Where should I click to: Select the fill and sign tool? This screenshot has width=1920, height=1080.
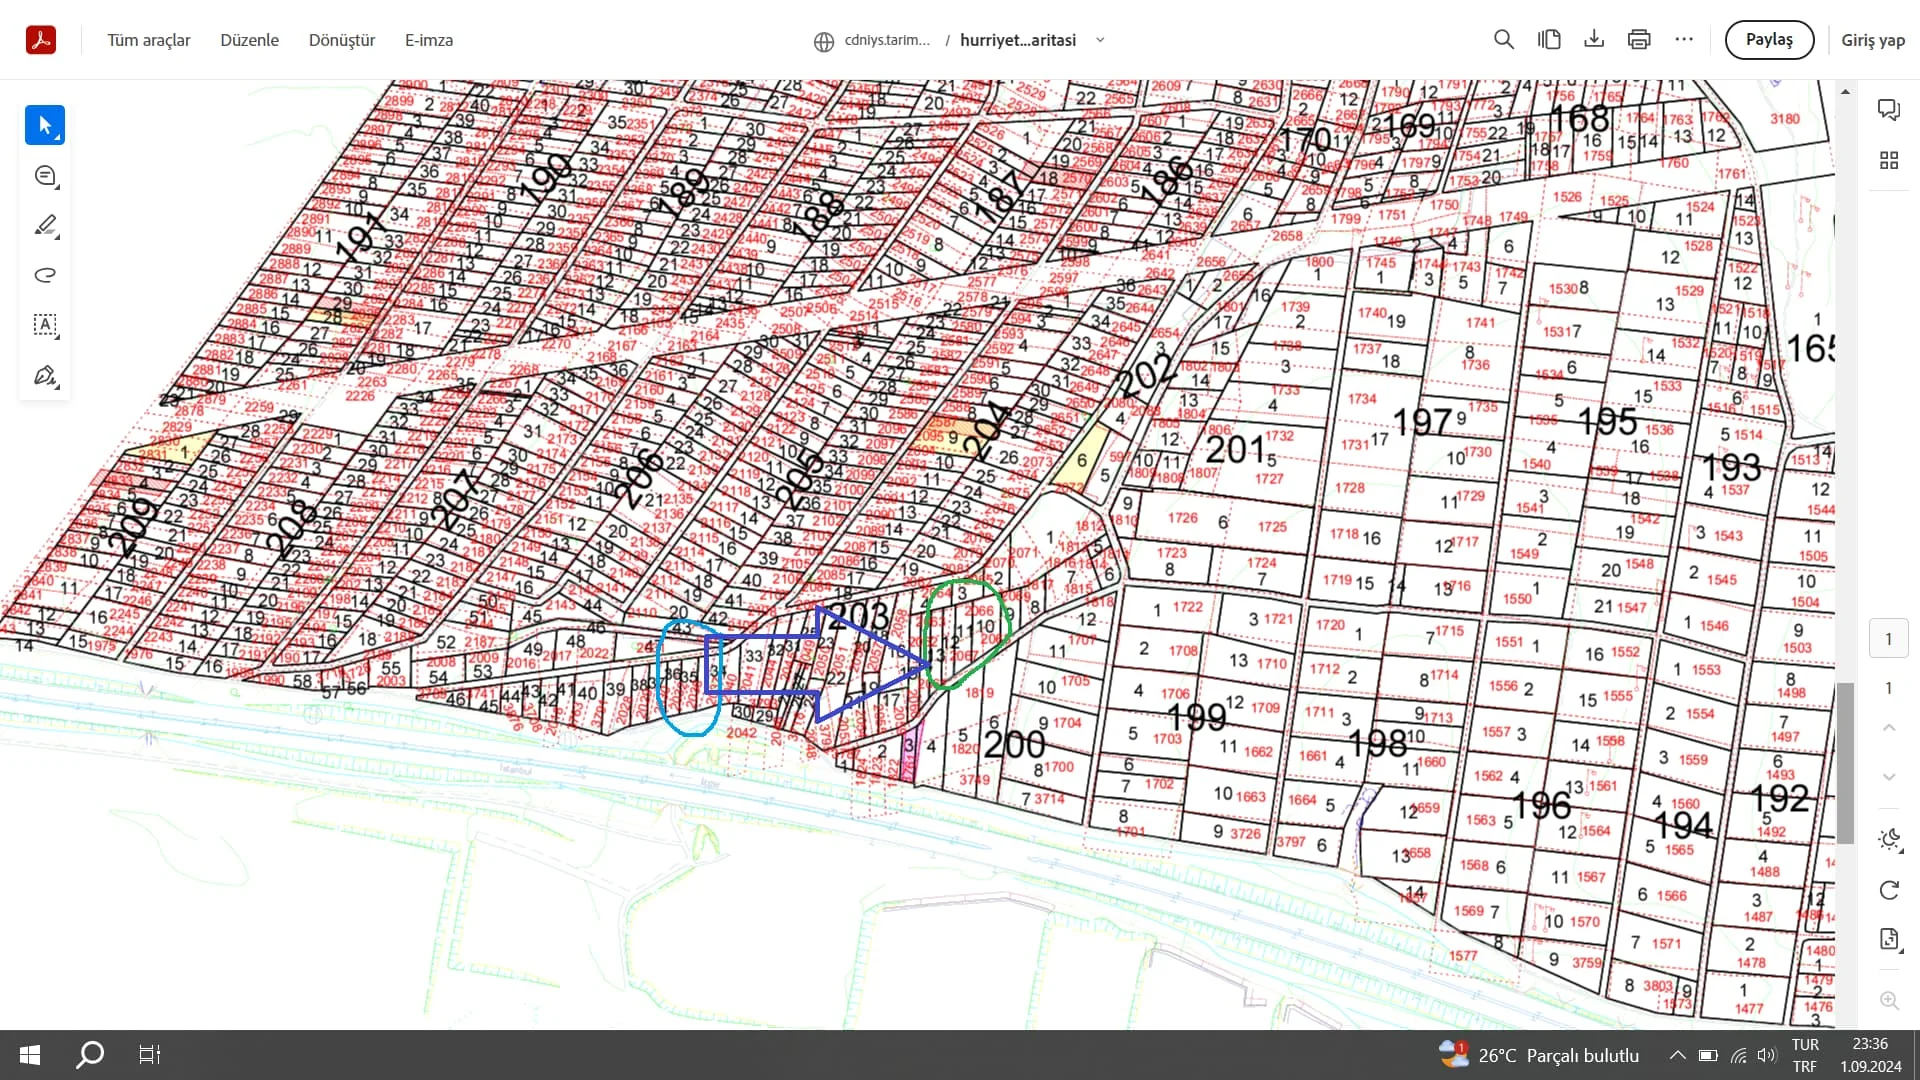click(44, 376)
